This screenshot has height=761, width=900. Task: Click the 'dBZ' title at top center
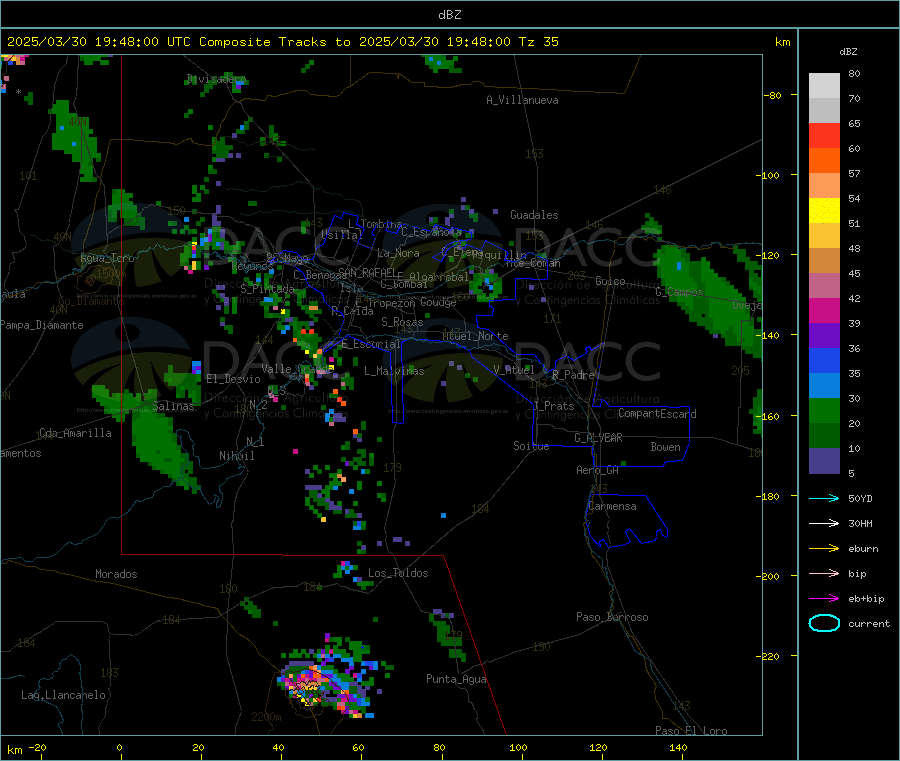(449, 15)
